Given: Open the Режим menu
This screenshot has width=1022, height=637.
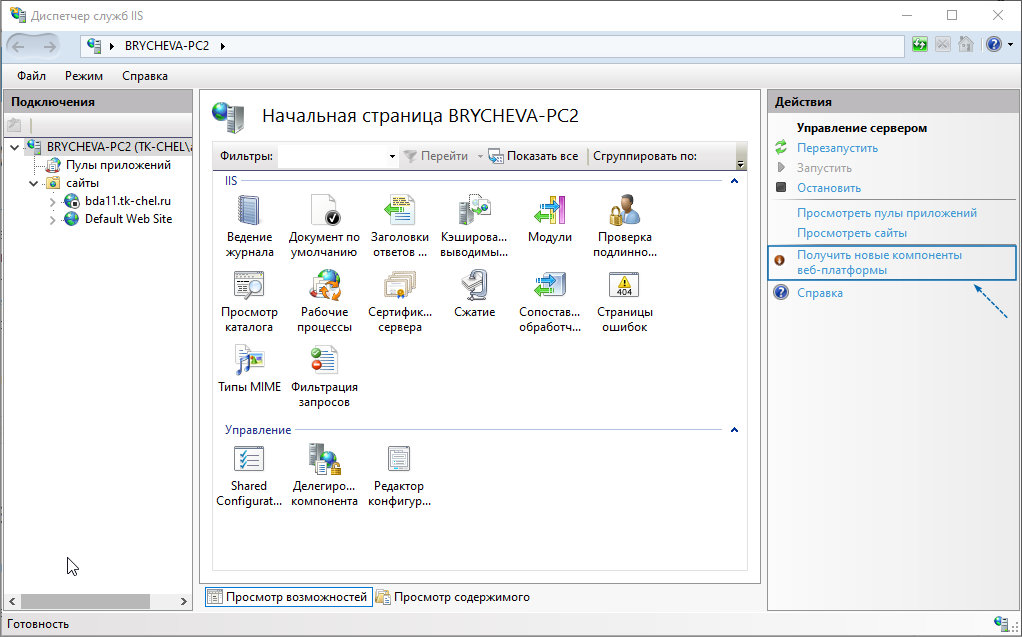Looking at the screenshot, I should 83,76.
